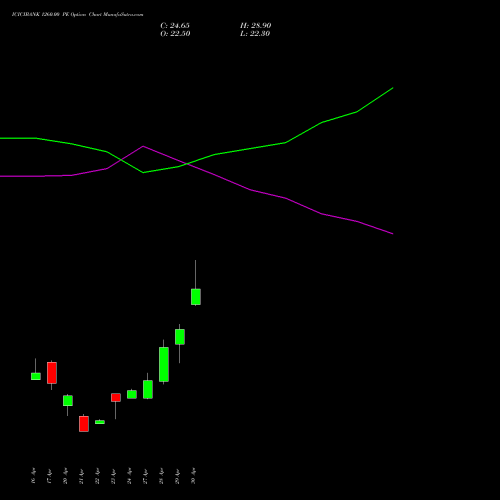Select the red candle for 17 Apr

point(52,373)
